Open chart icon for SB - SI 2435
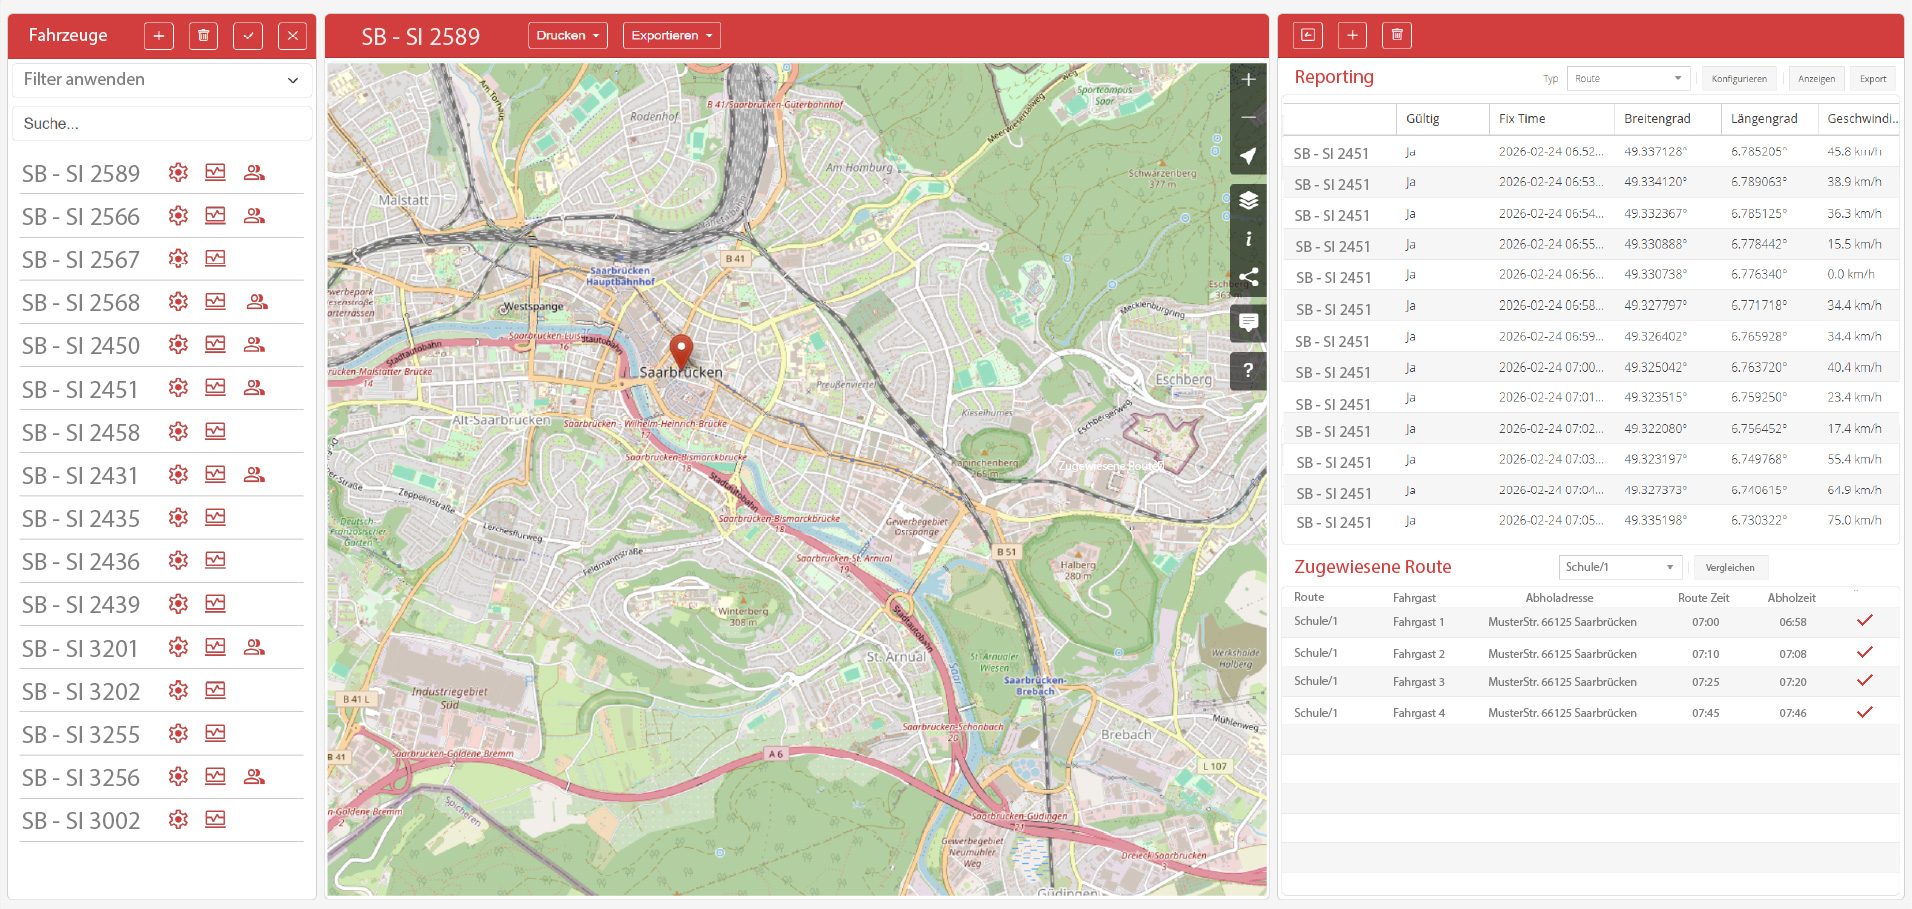 (215, 517)
